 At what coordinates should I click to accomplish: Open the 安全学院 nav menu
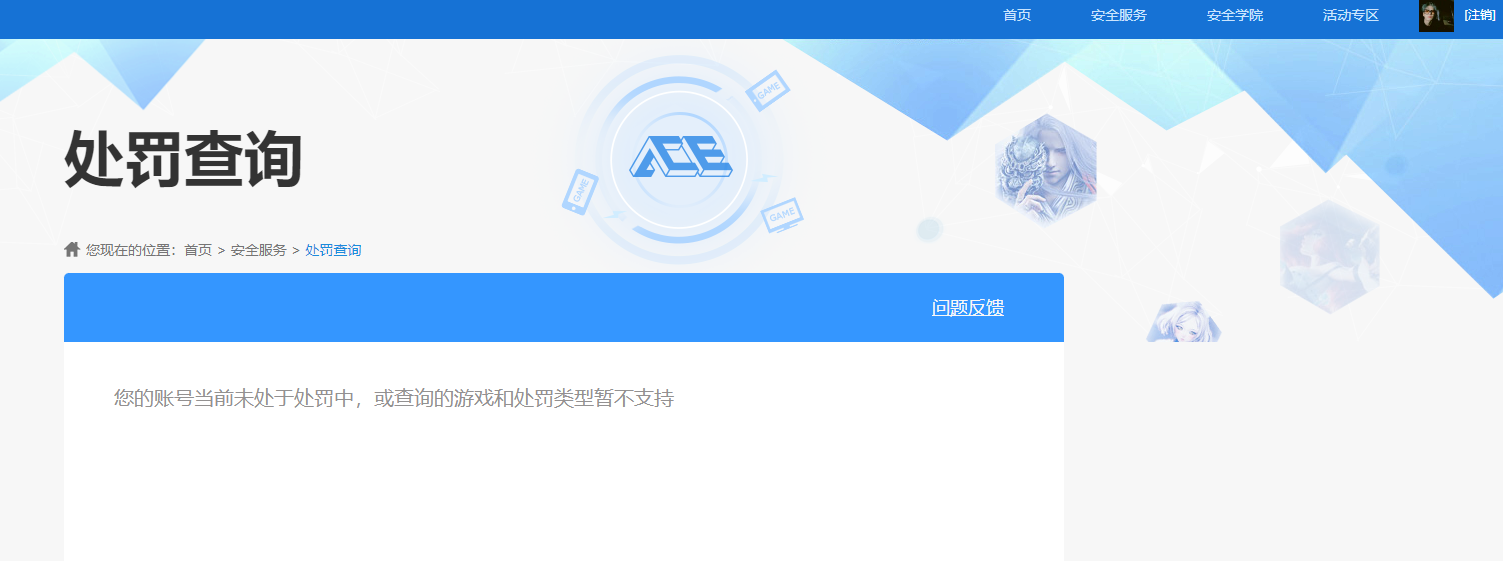pos(1235,16)
